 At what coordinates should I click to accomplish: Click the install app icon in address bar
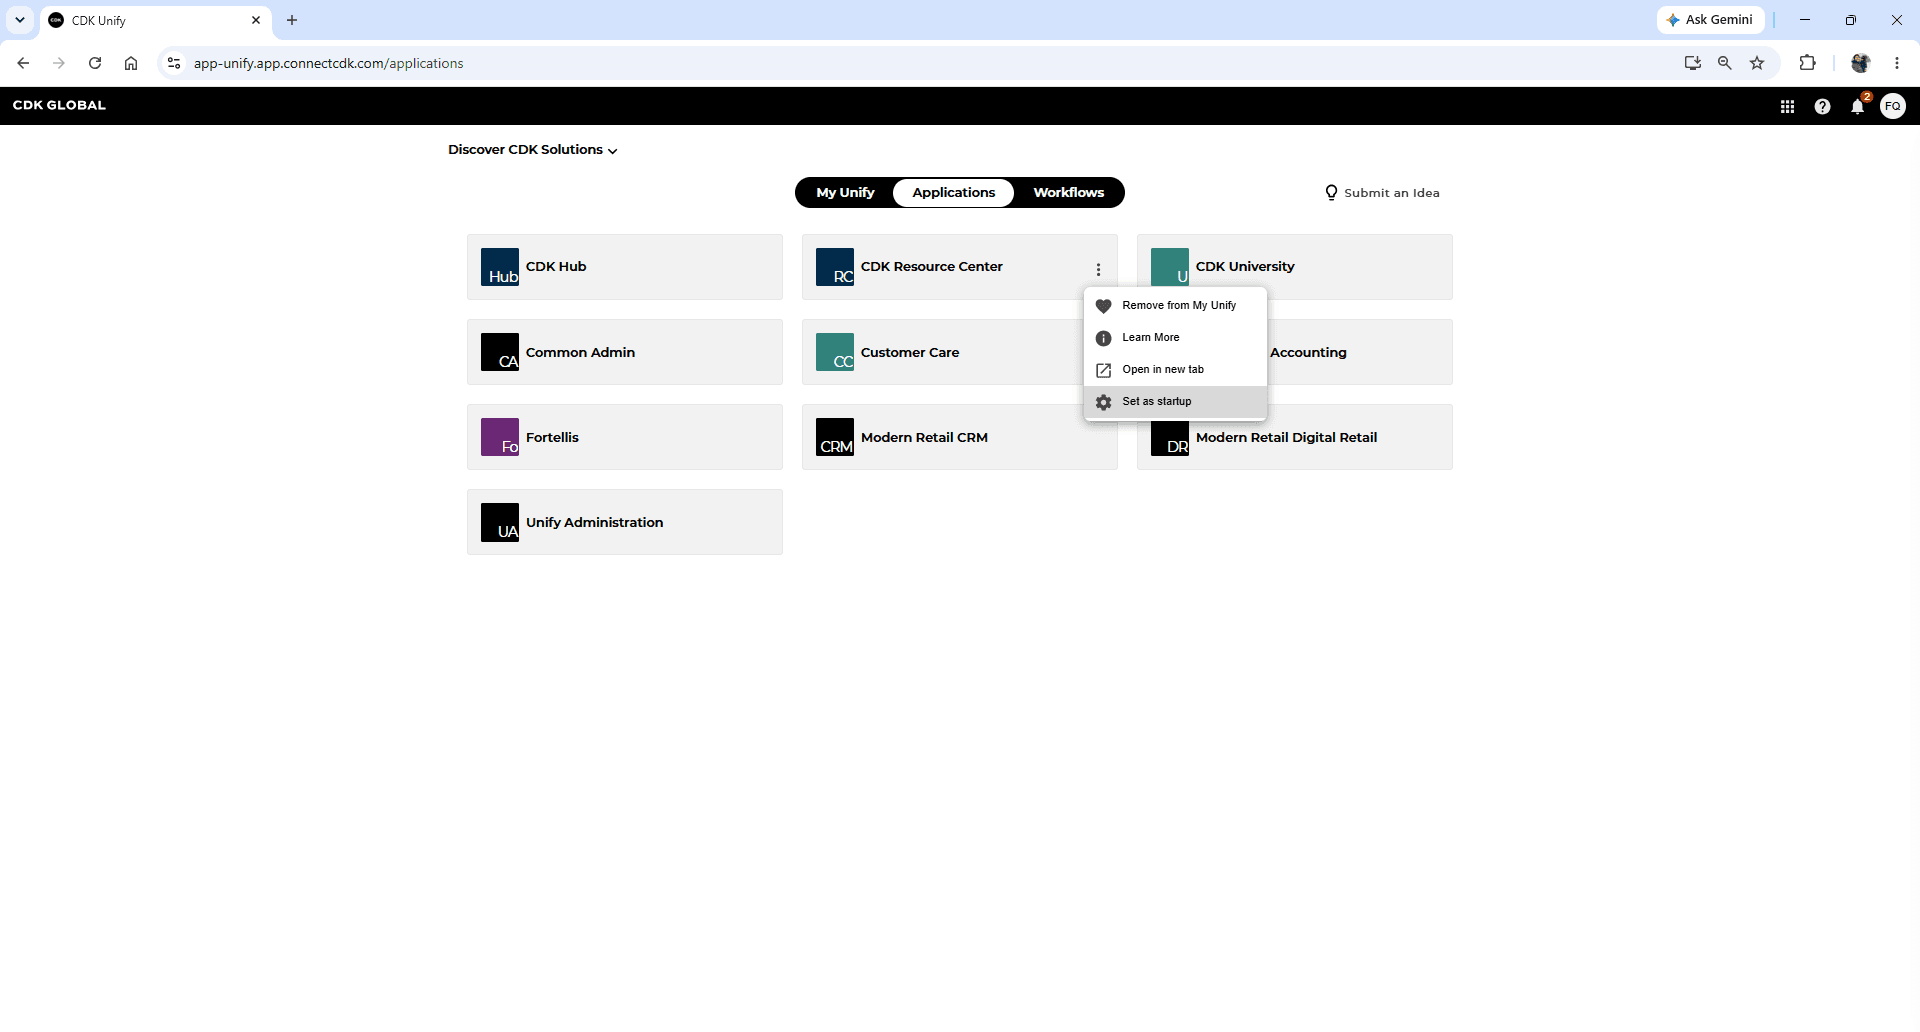pos(1692,63)
